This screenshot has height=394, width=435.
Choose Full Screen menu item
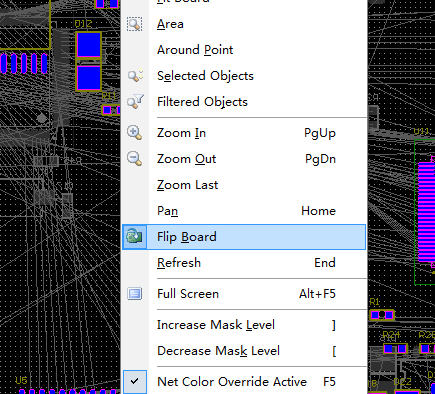(244, 294)
